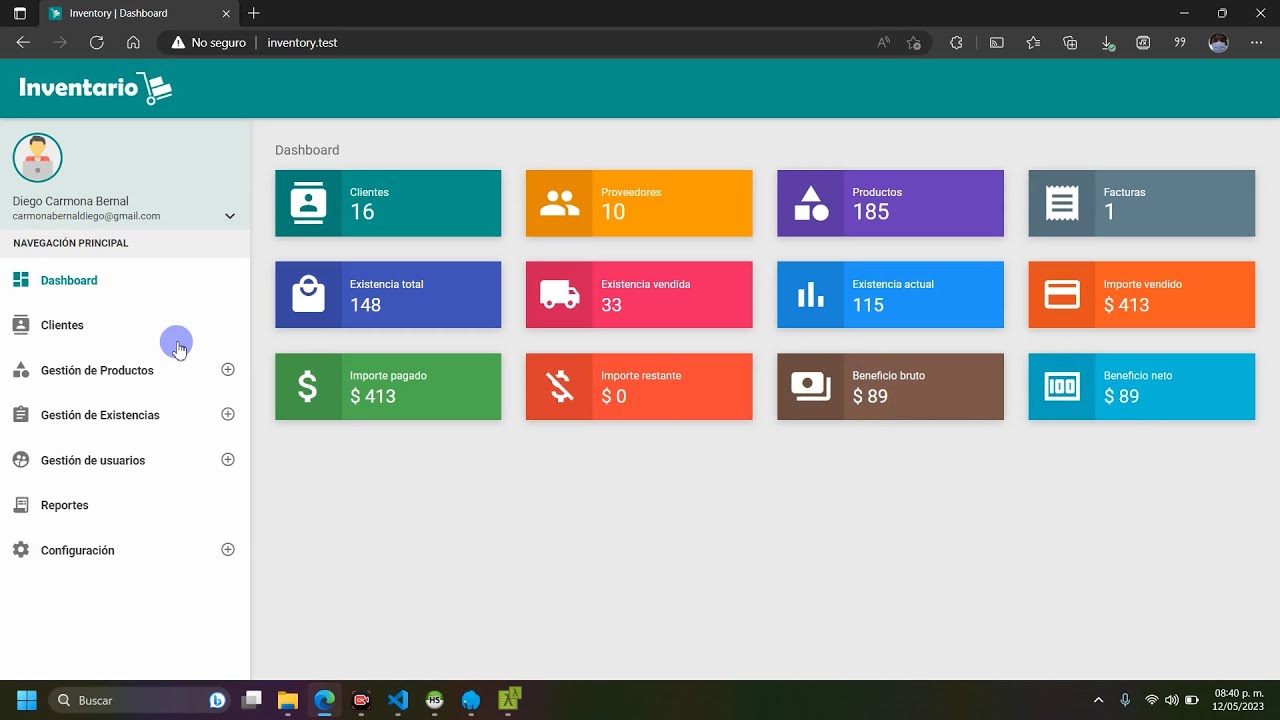Viewport: 1280px width, 720px height.
Task: Click the Facturas receipt icon
Action: 1062,203
